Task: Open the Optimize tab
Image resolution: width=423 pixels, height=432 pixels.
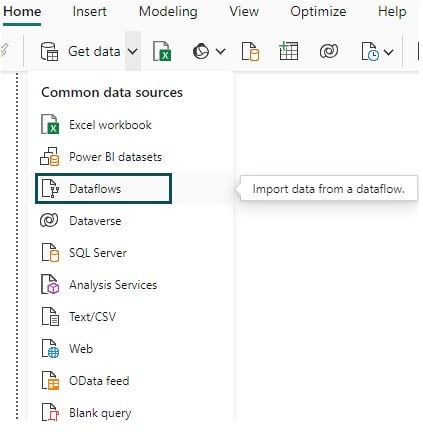Action: [x=318, y=12]
